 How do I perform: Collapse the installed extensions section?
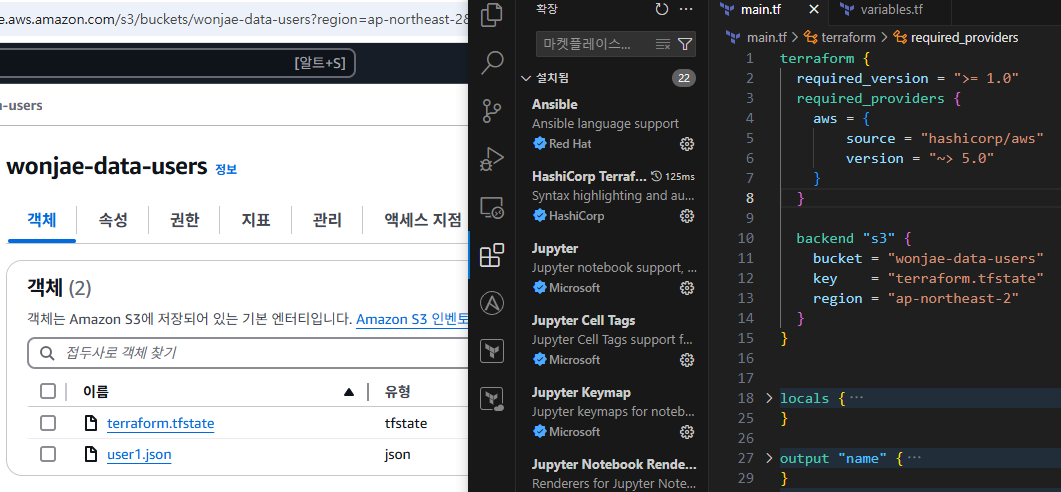[x=526, y=79]
